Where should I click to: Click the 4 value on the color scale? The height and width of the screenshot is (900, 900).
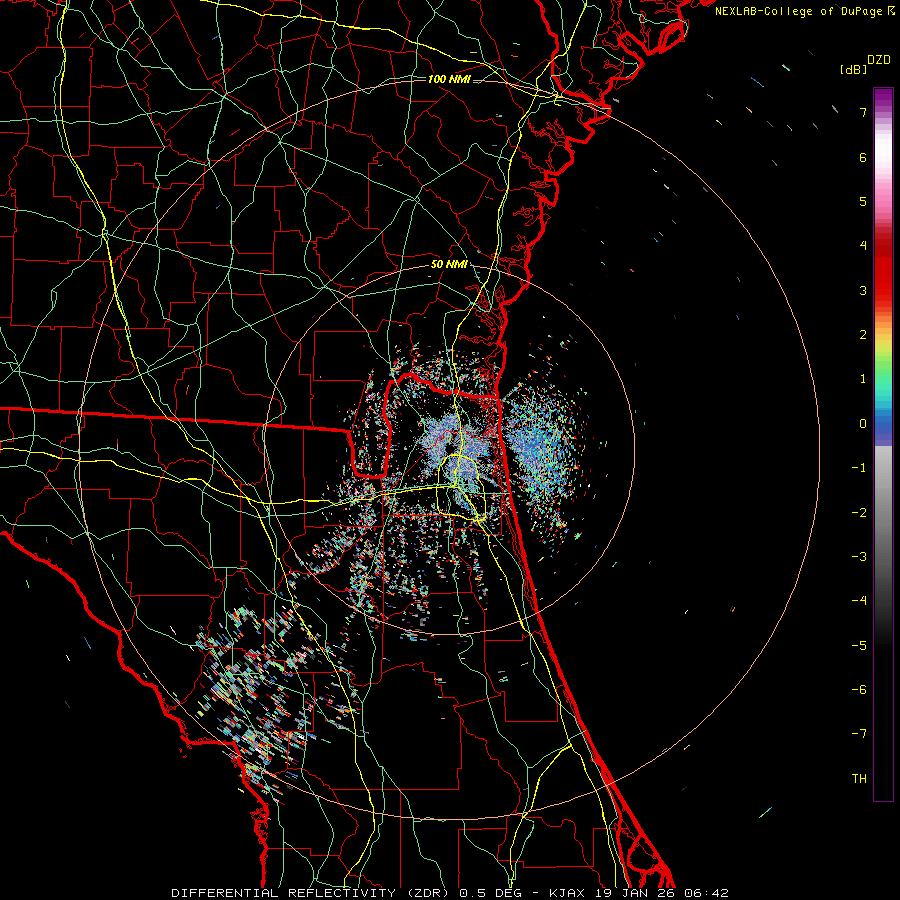(863, 246)
